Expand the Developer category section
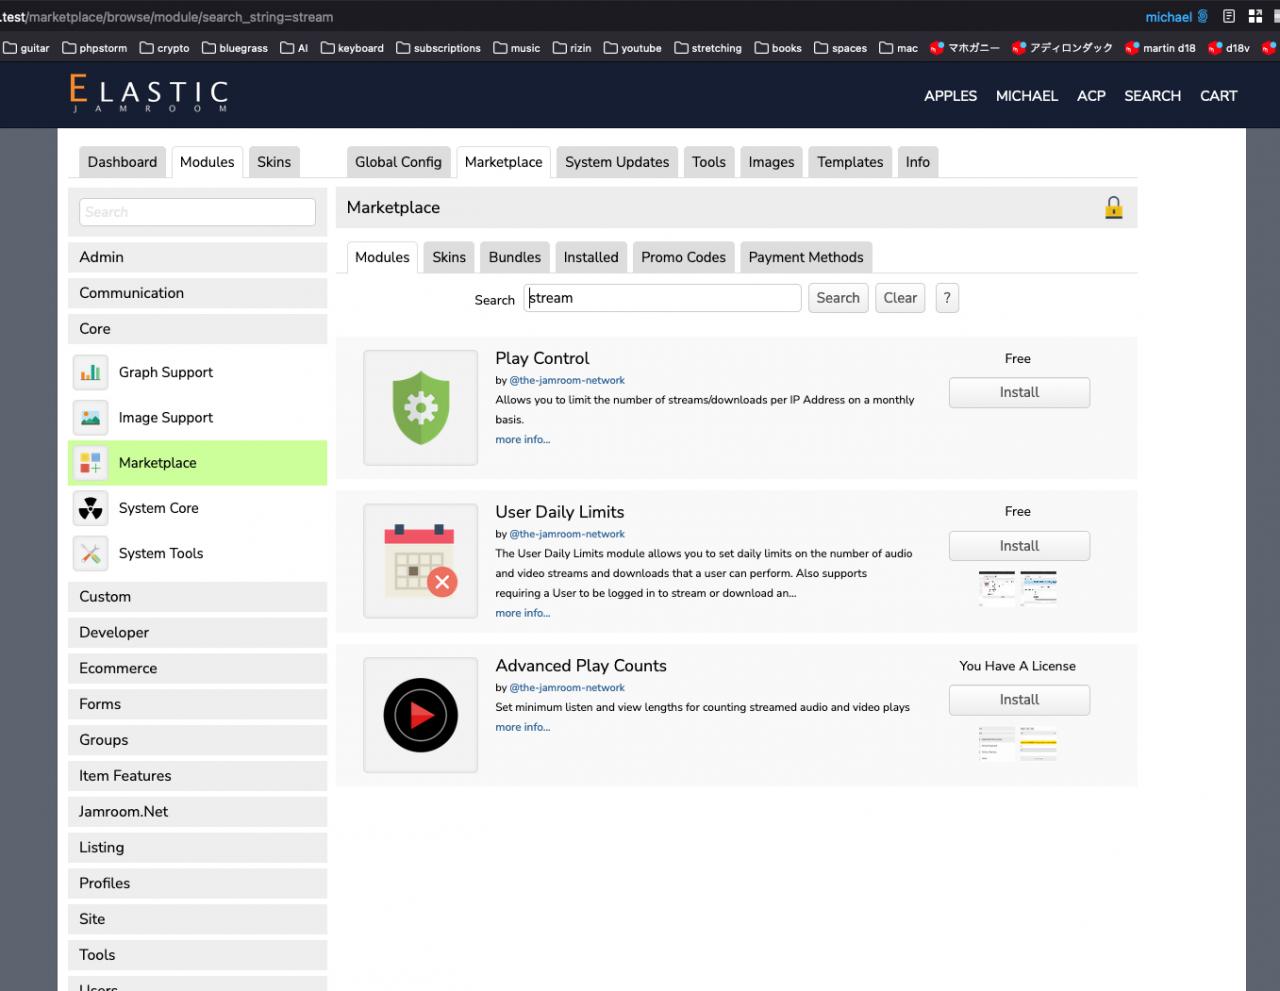The height and width of the screenshot is (991, 1280). [197, 632]
